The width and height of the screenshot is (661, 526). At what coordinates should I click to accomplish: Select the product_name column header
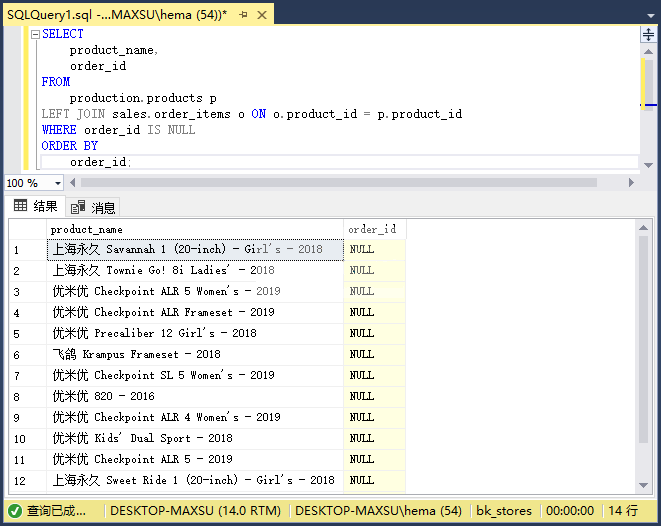tap(195, 229)
